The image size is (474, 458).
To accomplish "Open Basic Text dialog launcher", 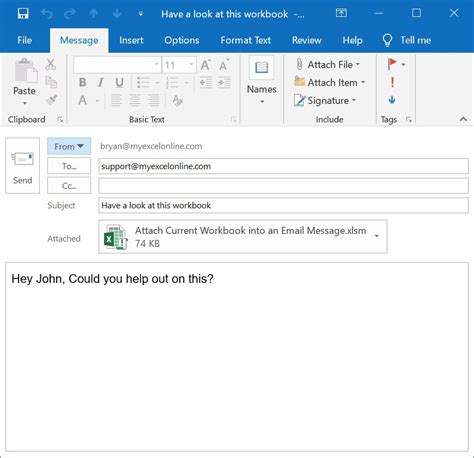I will (233, 119).
